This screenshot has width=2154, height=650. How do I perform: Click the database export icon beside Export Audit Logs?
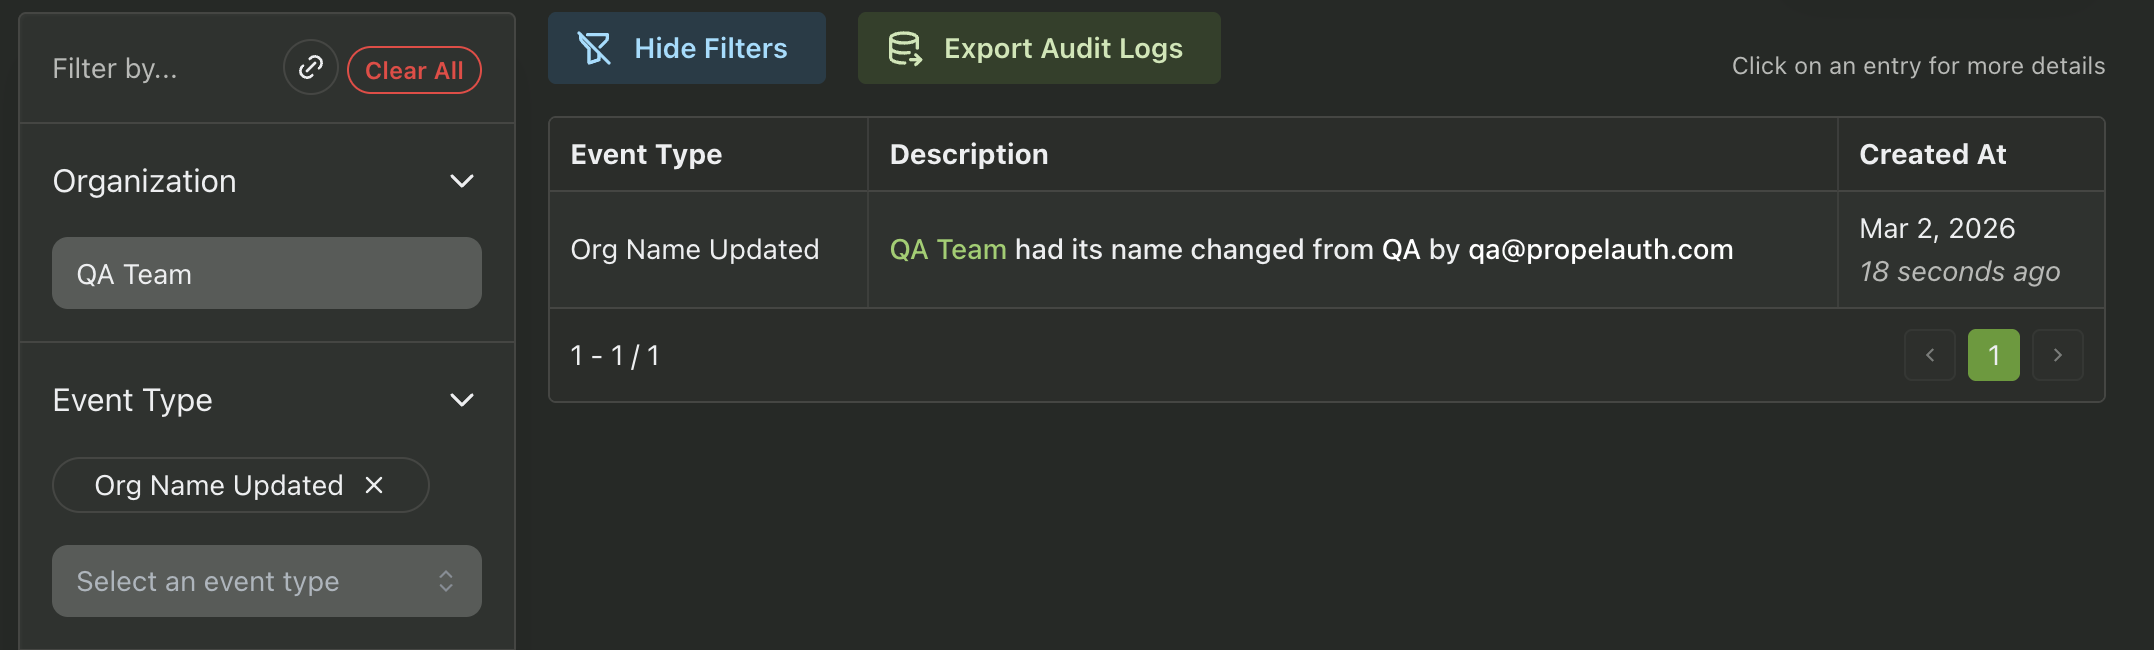pos(905,47)
